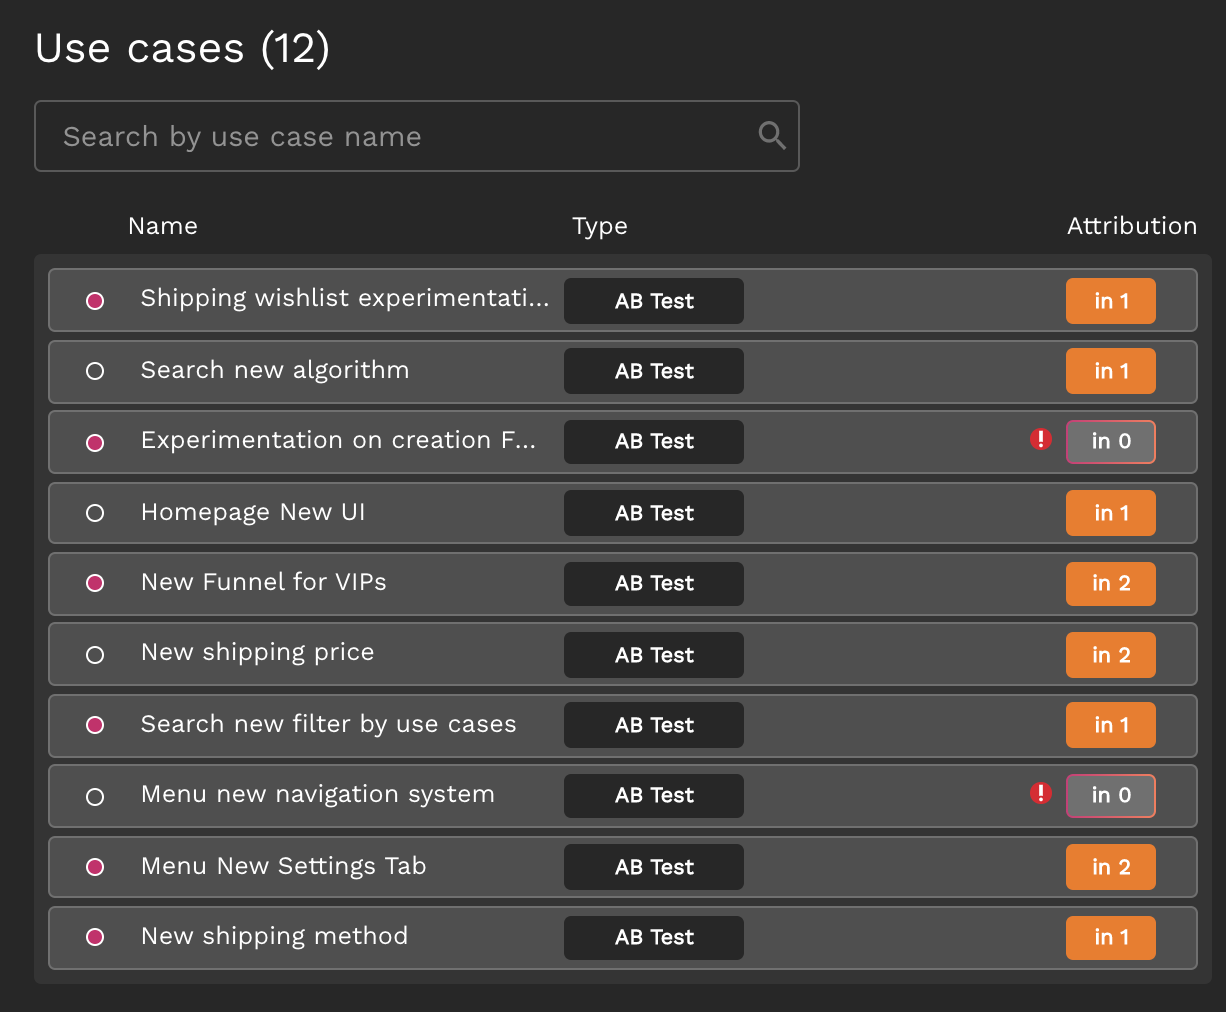Viewport: 1226px width, 1012px height.
Task: Click the search magnifier icon
Action: point(772,135)
